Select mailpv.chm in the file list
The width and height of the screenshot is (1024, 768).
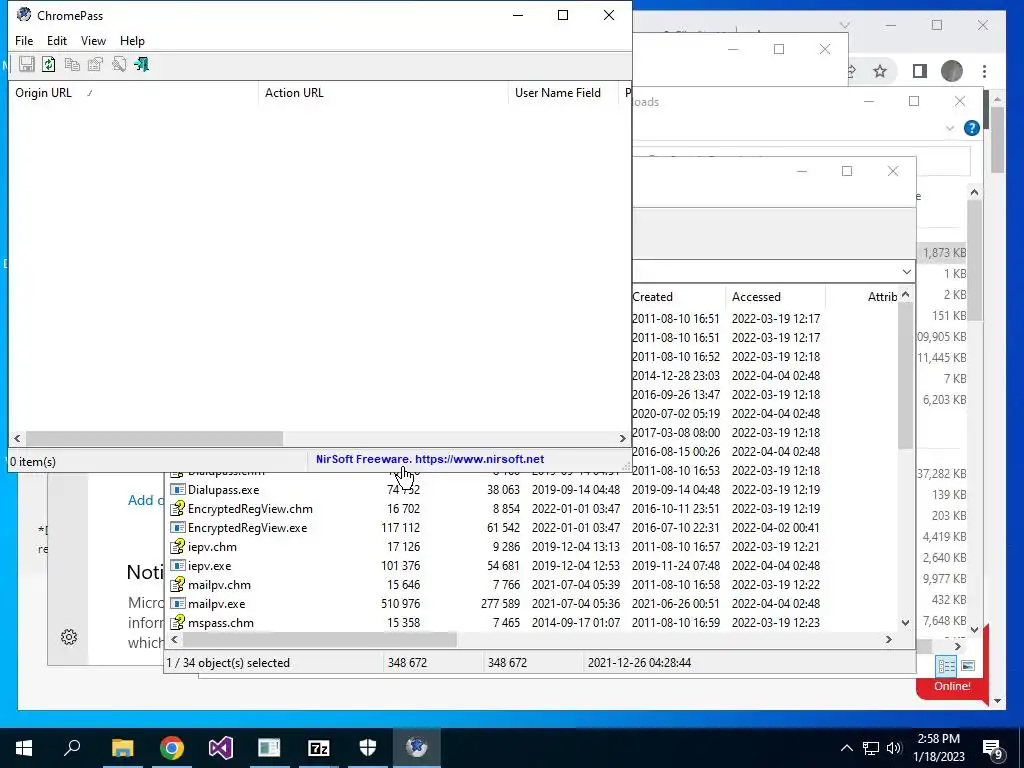tap(219, 584)
